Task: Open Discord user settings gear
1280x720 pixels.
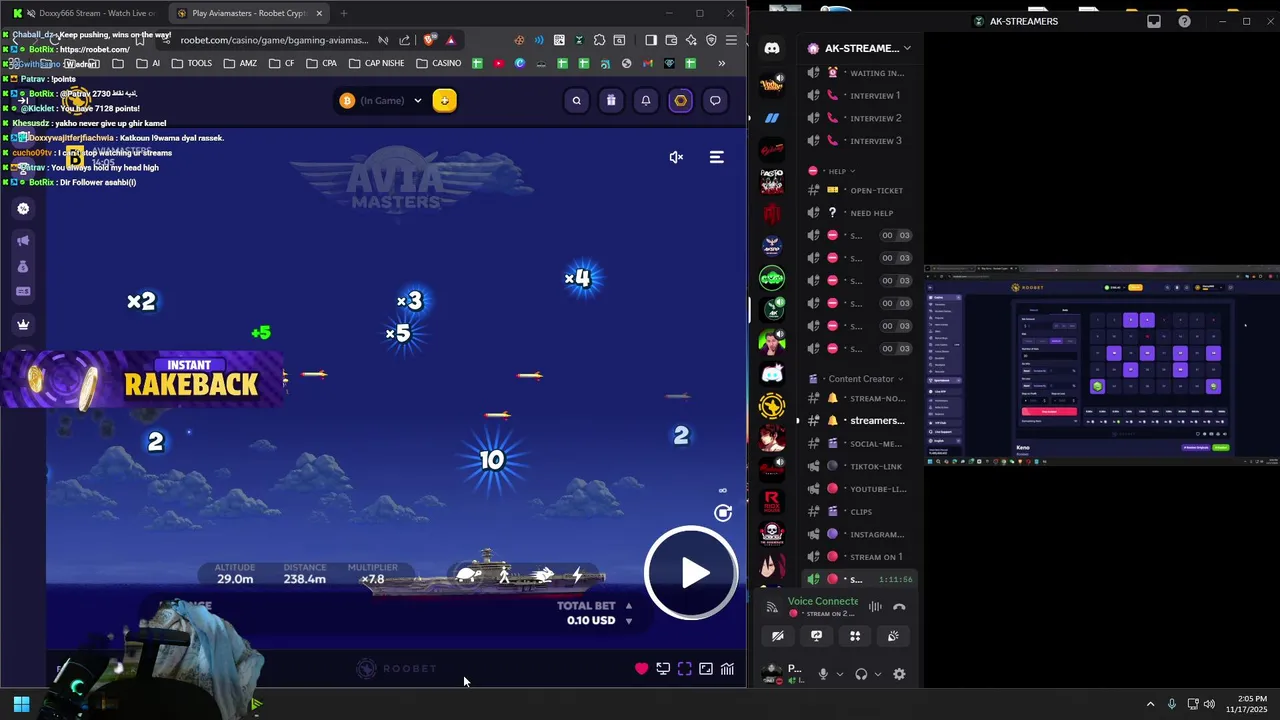Action: [899, 674]
